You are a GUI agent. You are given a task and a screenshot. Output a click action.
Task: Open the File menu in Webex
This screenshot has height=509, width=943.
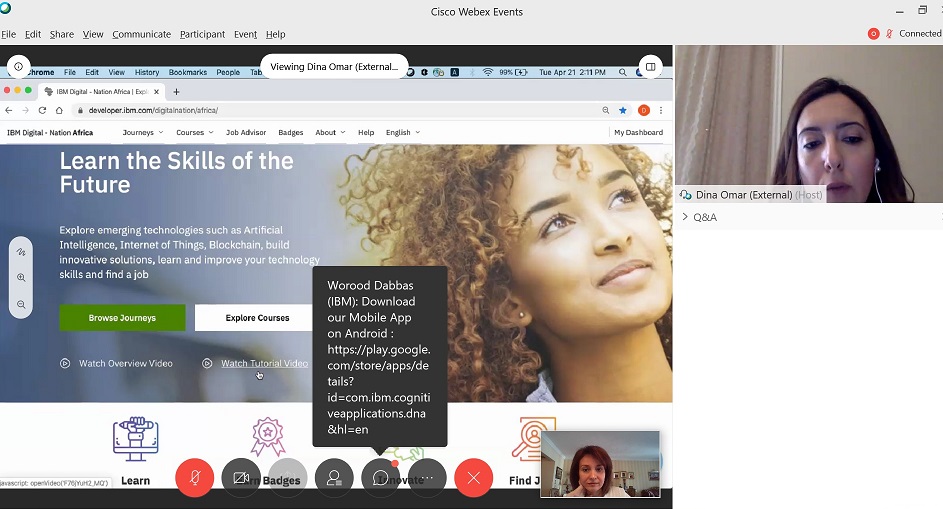(x=8, y=34)
